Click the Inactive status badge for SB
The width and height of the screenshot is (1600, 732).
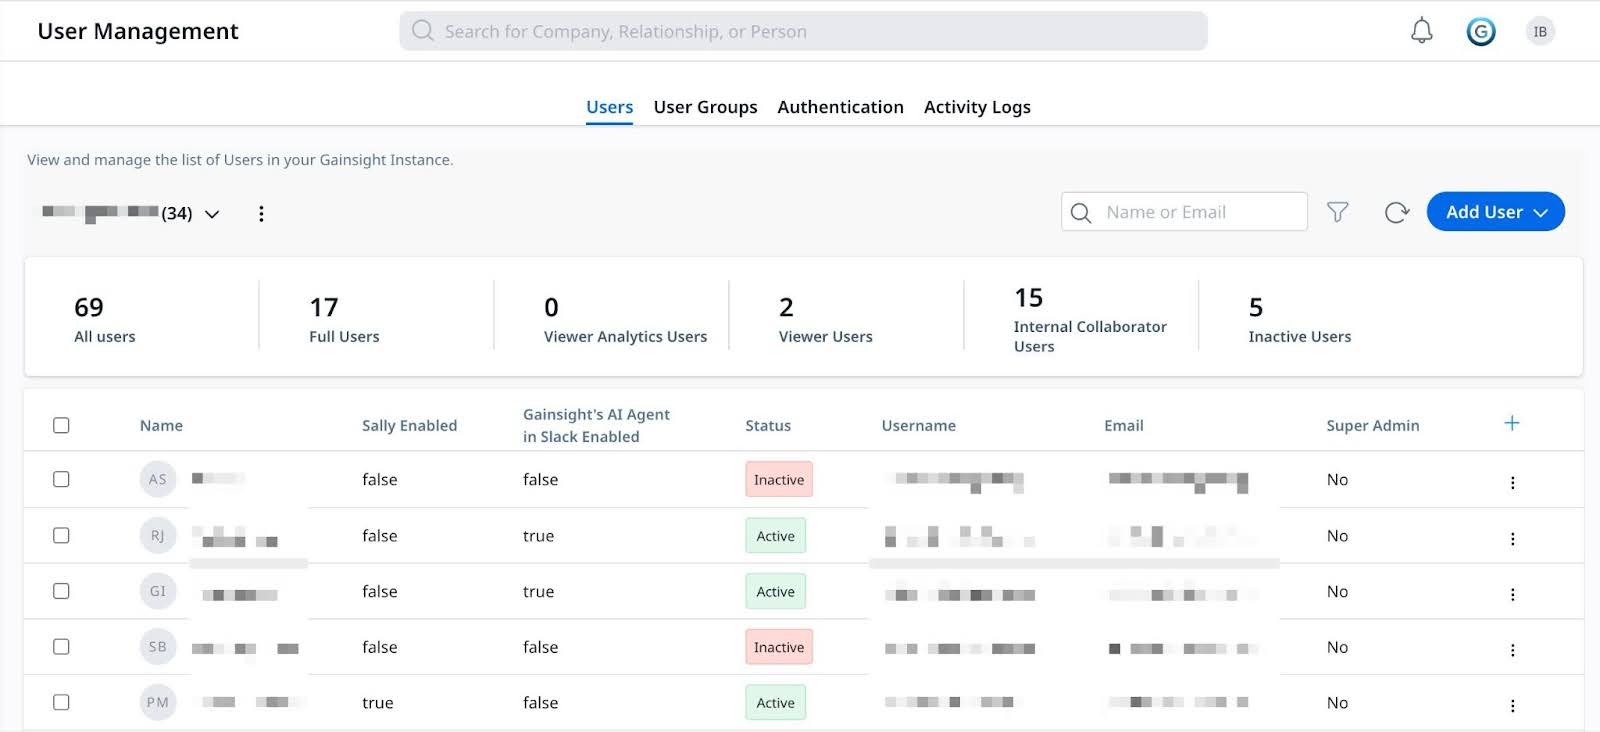point(779,647)
